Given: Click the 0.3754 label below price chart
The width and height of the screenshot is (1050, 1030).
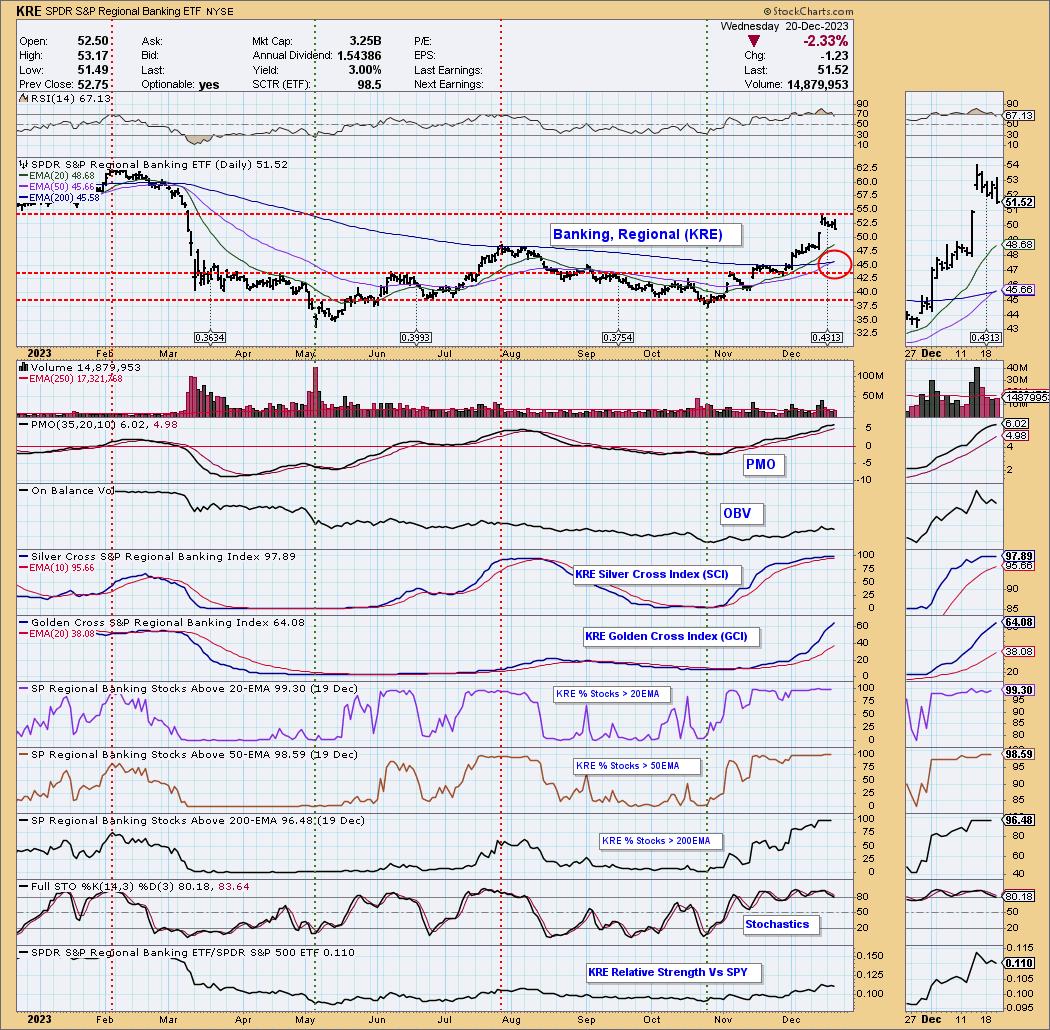Looking at the screenshot, I should [617, 338].
